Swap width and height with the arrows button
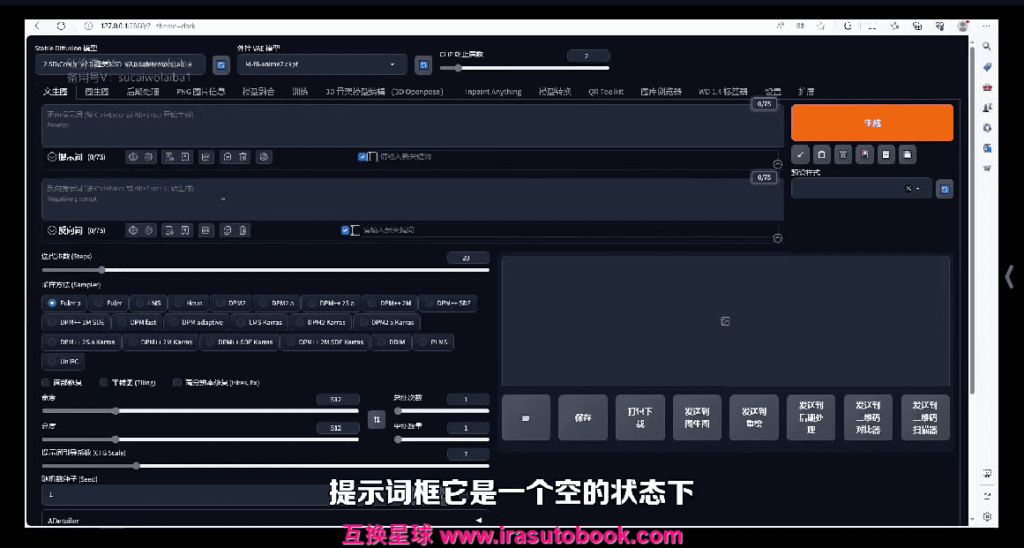Image resolution: width=1024 pixels, height=548 pixels. [x=376, y=419]
